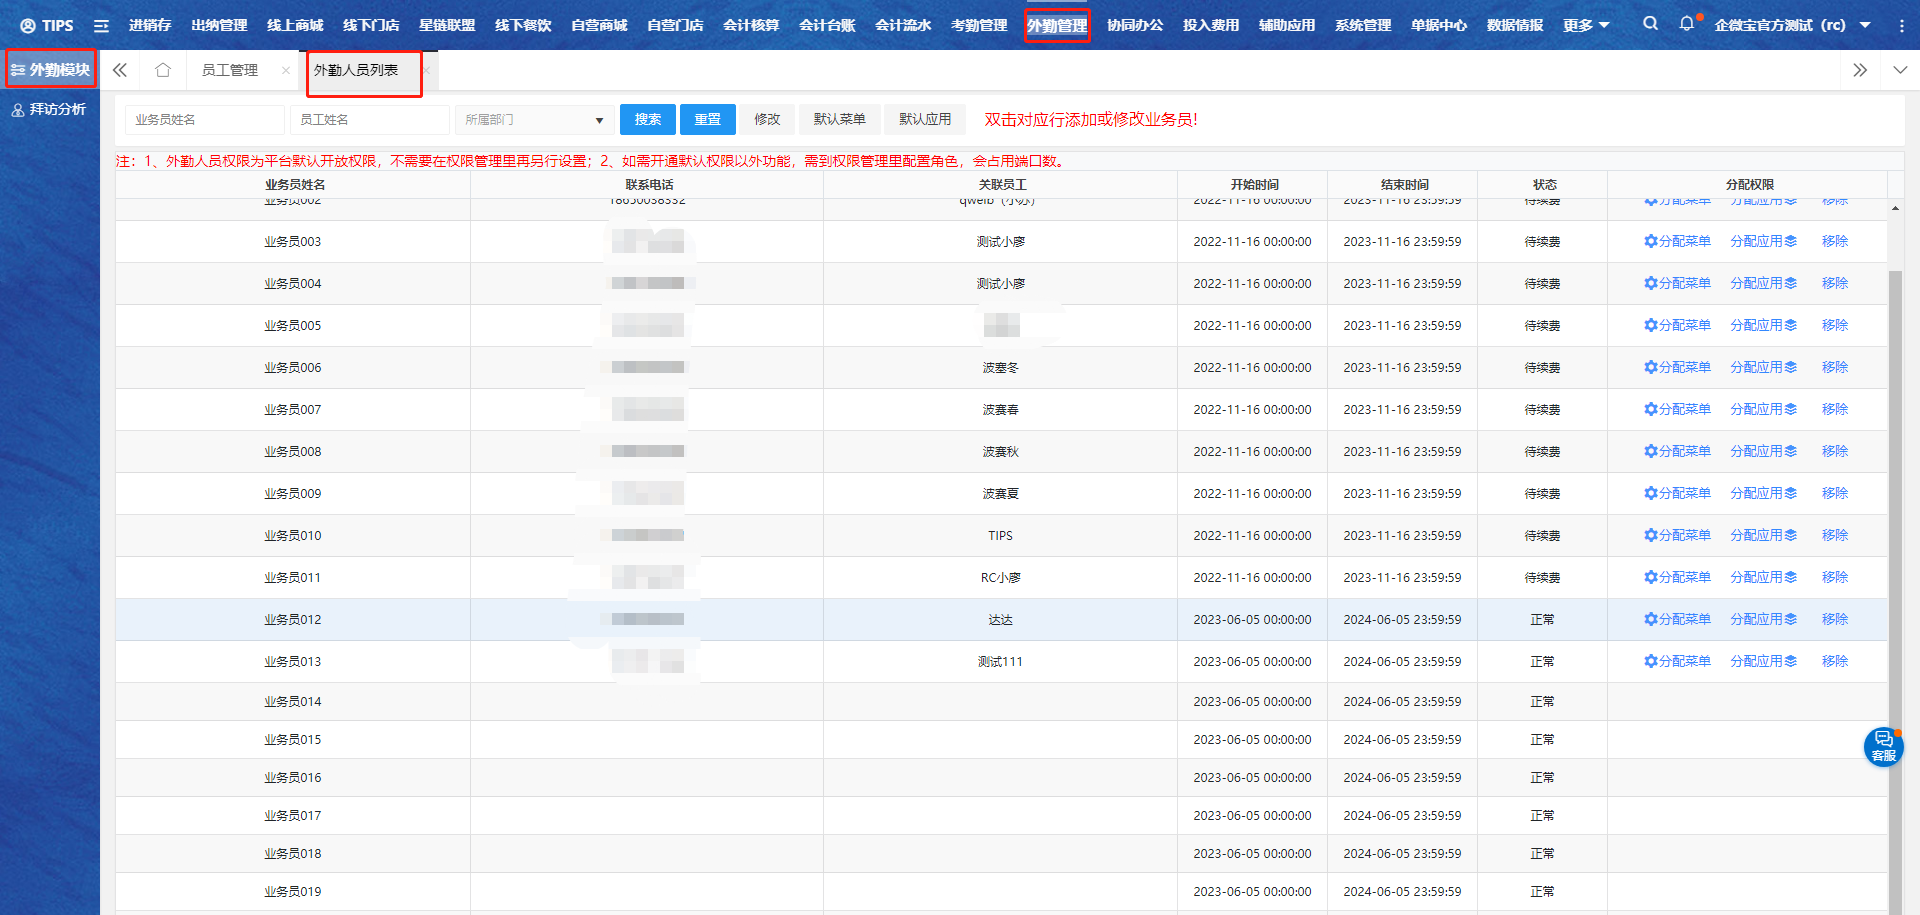
Task: Open the 考勤管理 menu item
Action: coord(979,25)
